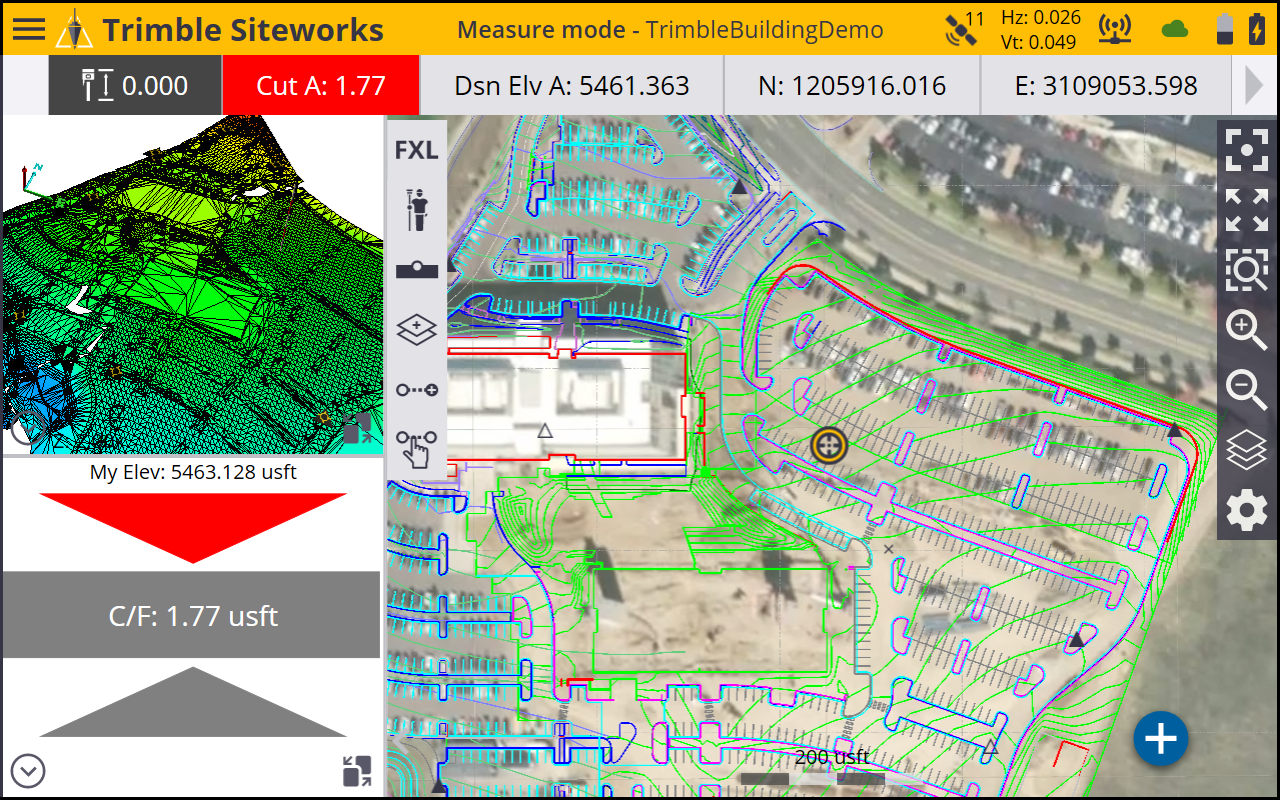Open the add layer stack tool
This screenshot has height=800, width=1280.
tap(416, 329)
